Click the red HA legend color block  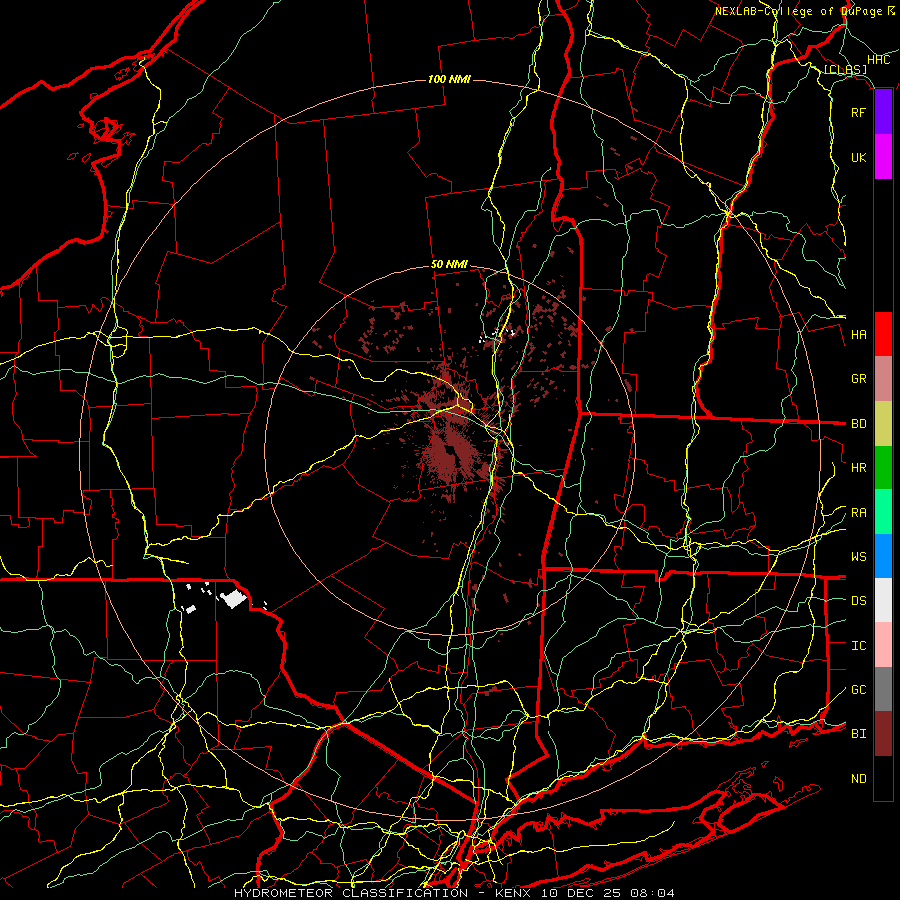pos(883,334)
